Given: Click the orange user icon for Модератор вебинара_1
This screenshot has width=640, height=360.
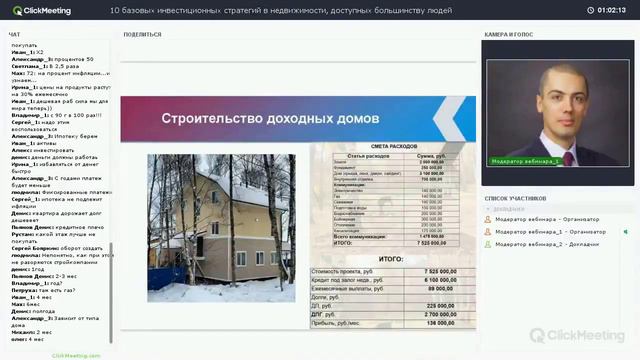Looking at the screenshot, I should [x=487, y=232].
